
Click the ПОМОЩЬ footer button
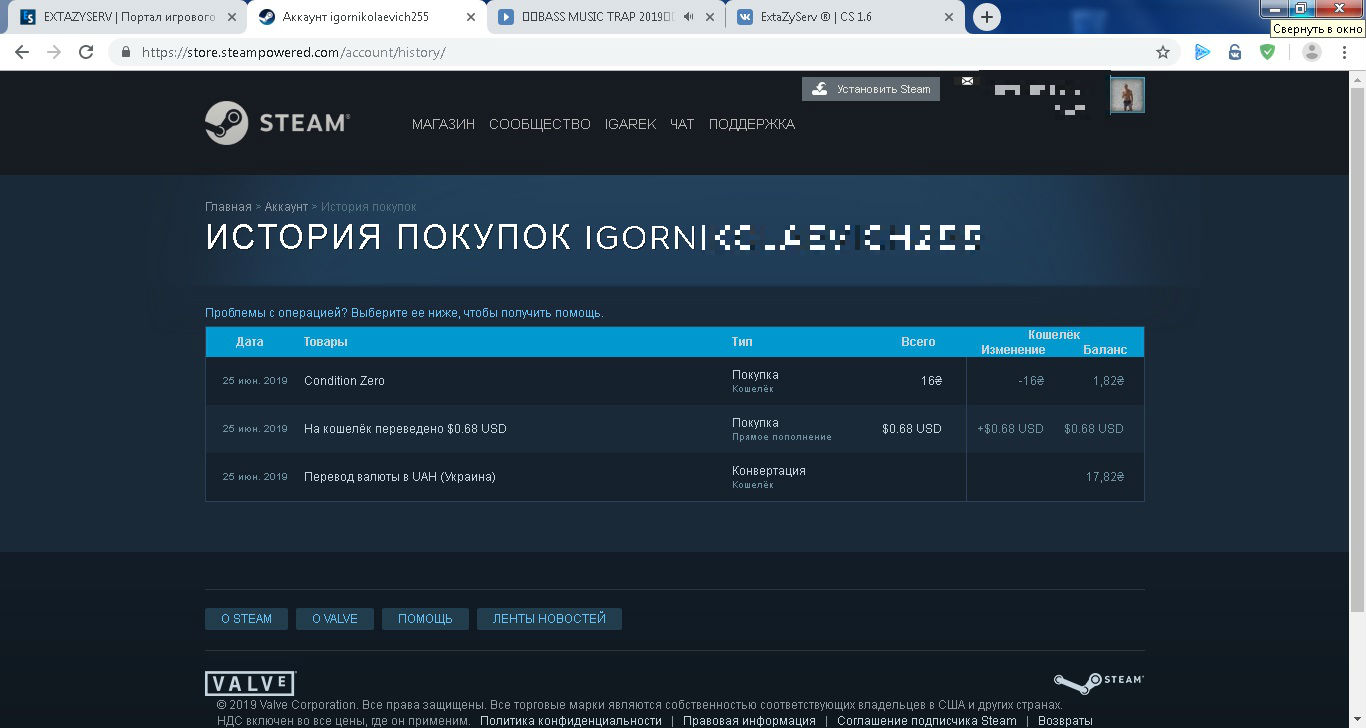click(425, 619)
